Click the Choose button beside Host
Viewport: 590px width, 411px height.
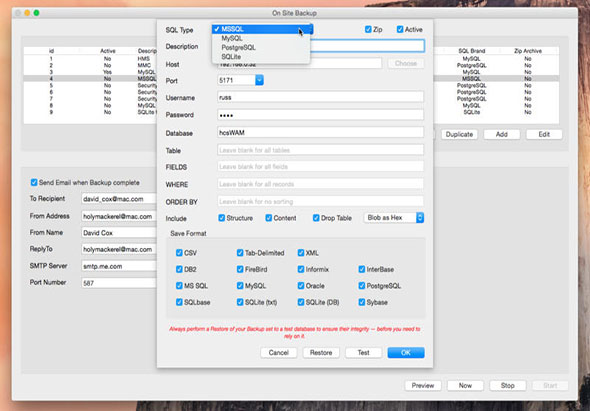tap(406, 63)
